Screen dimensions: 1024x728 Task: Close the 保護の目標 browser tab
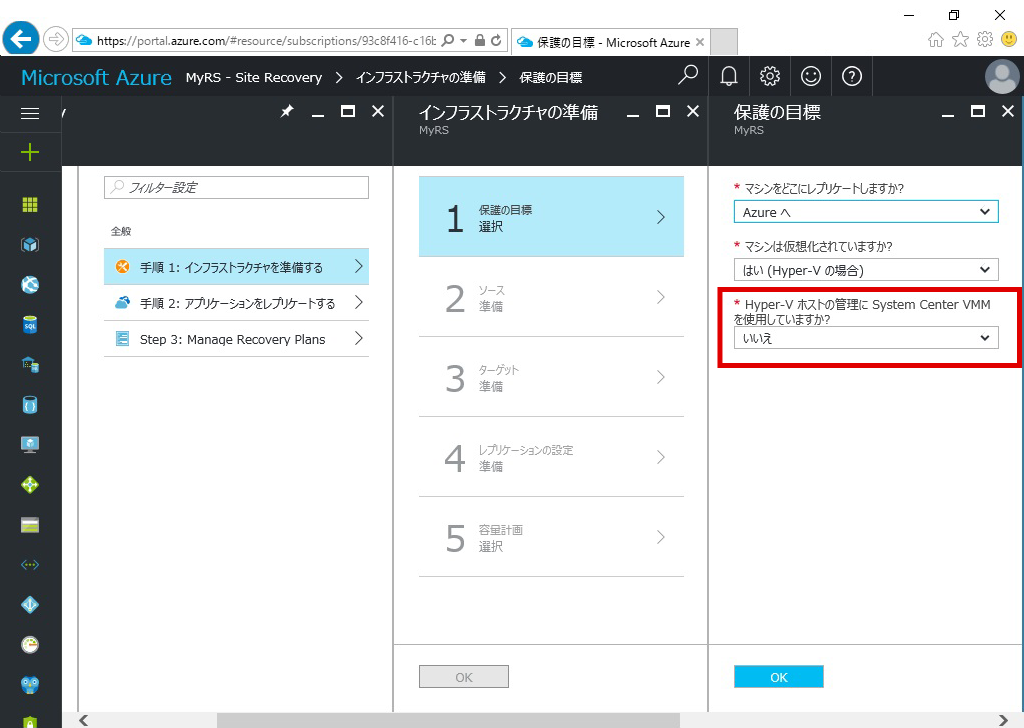700,42
